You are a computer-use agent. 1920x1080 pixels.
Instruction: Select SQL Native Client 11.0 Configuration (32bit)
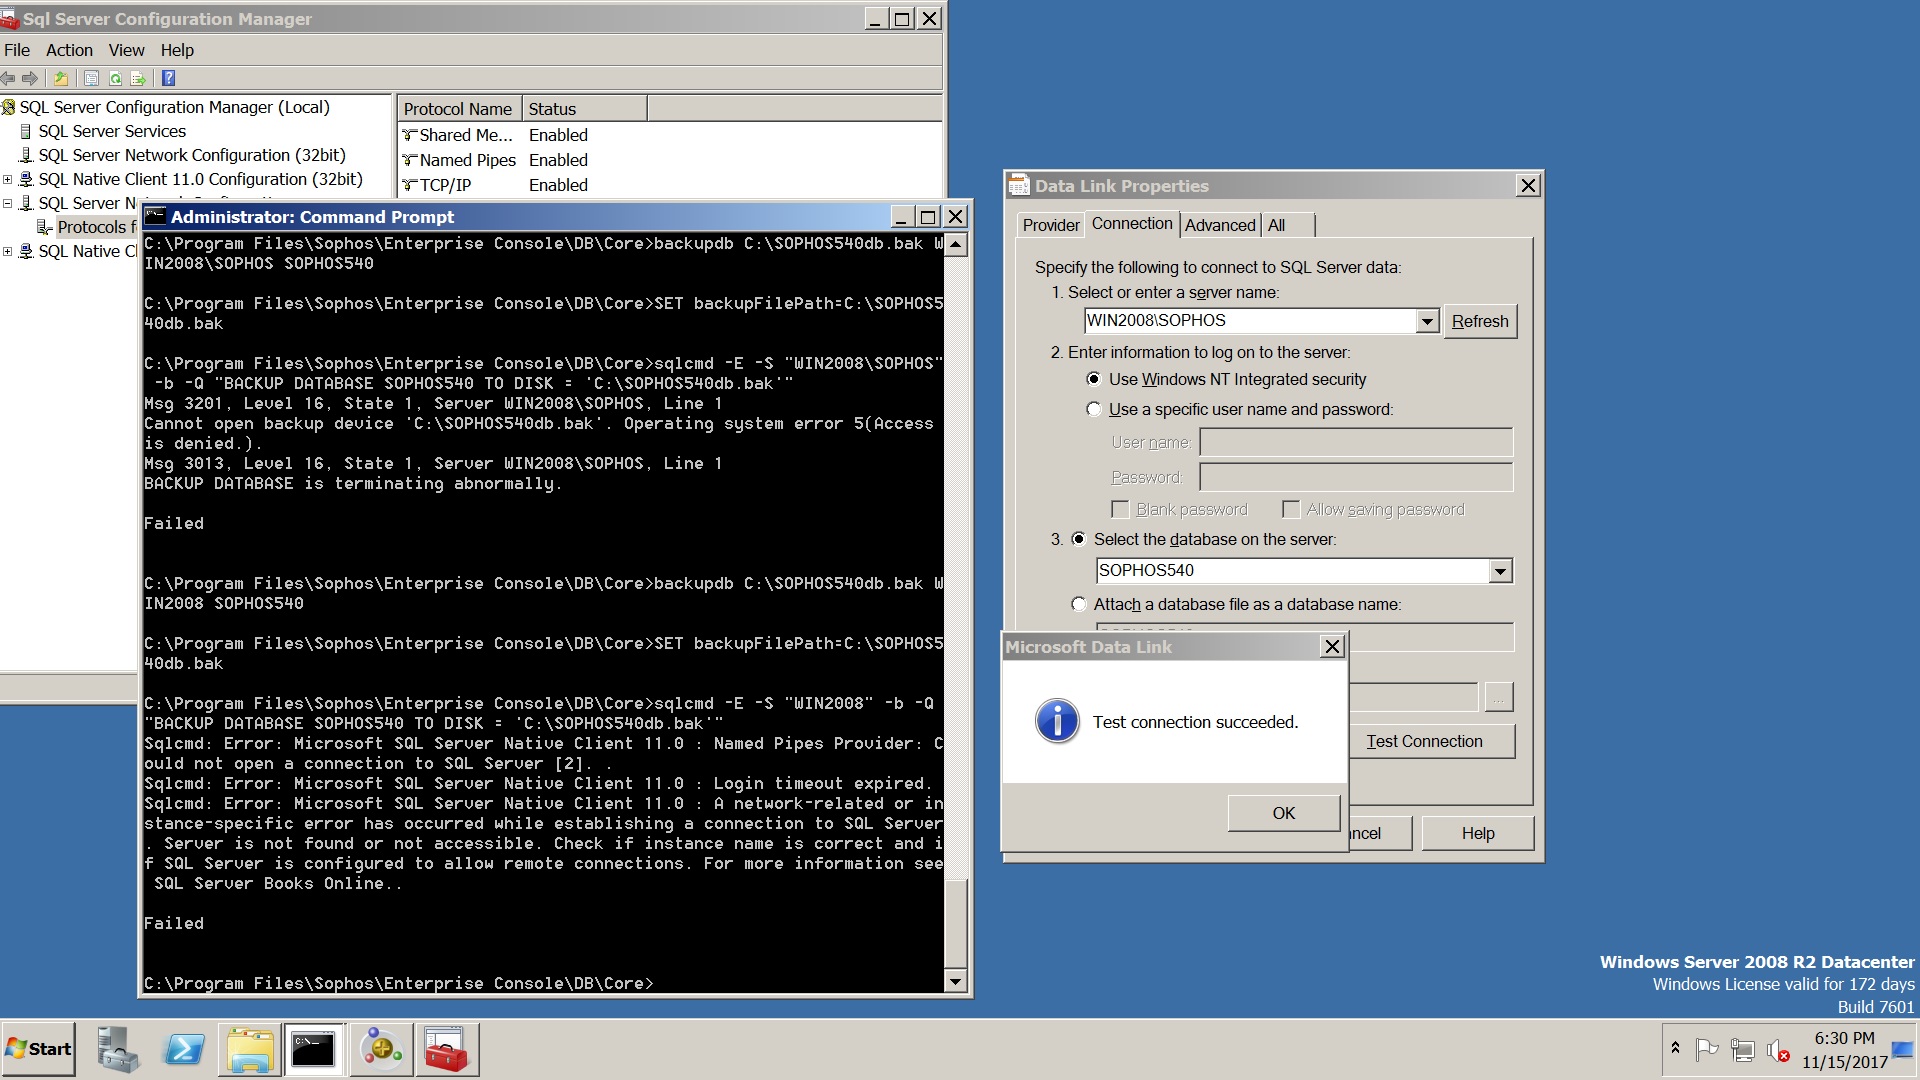click(x=200, y=179)
